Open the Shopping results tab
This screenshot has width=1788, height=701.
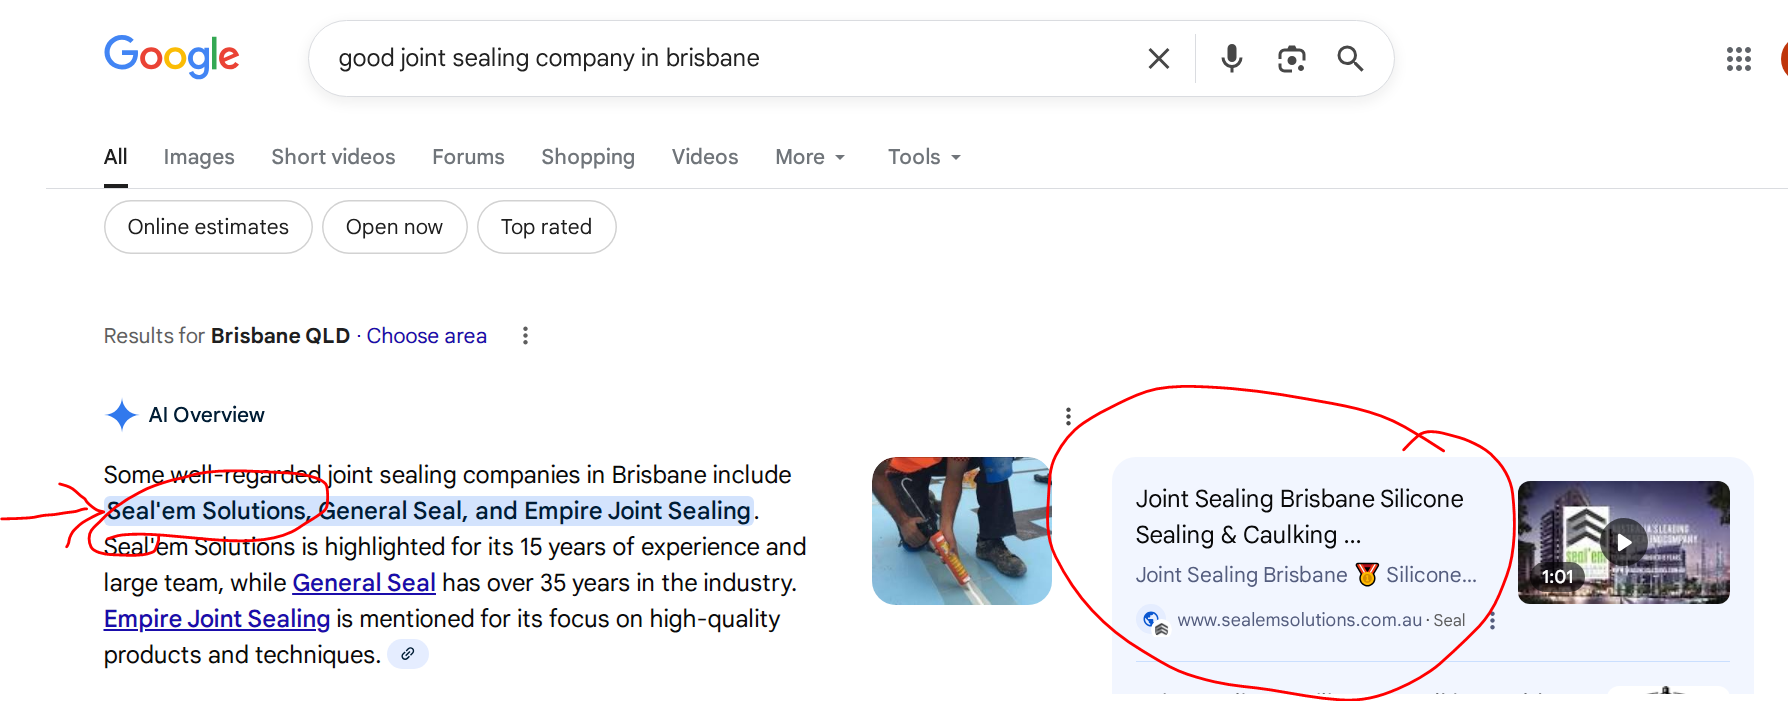pos(588,157)
